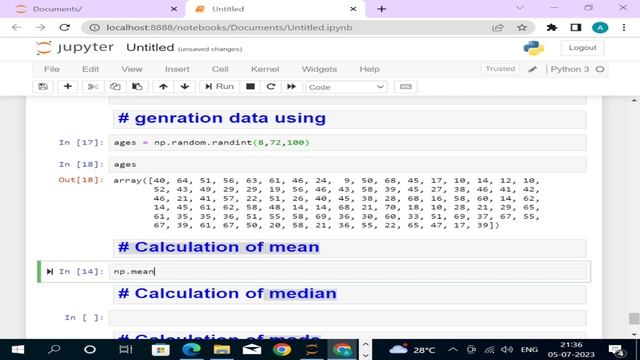Open the File menu

pos(52,69)
